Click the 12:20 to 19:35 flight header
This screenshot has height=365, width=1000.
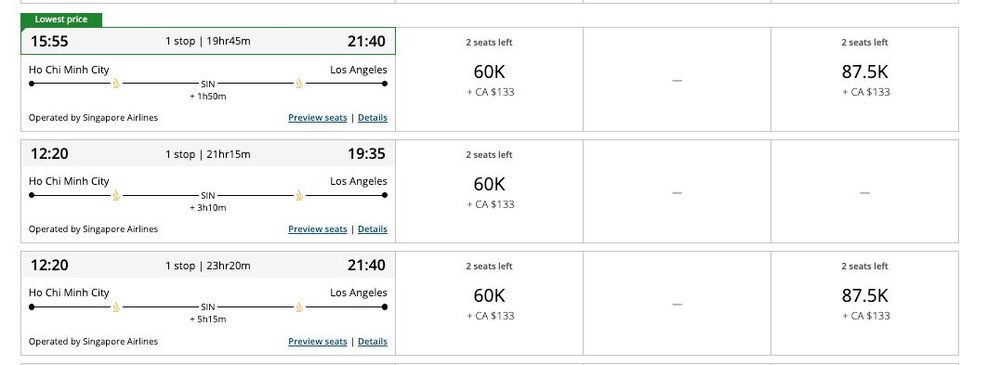click(x=208, y=154)
